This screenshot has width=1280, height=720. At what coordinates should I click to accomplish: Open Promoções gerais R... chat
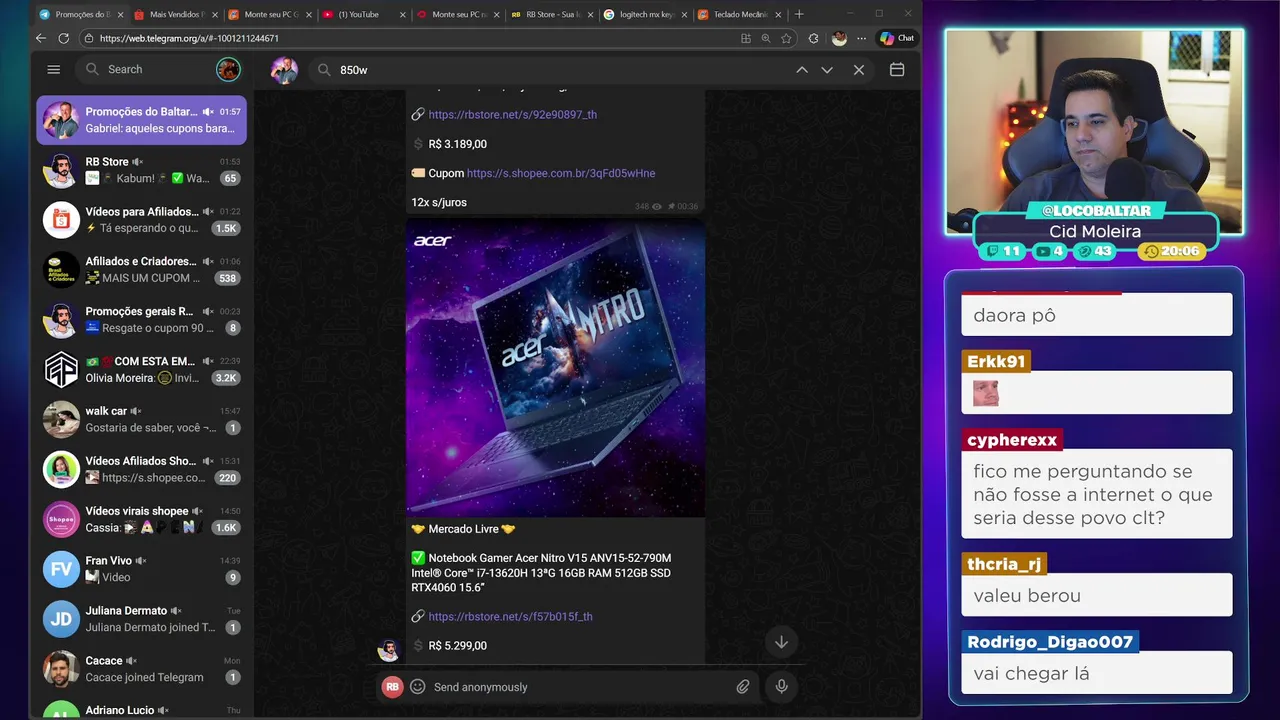(142, 320)
